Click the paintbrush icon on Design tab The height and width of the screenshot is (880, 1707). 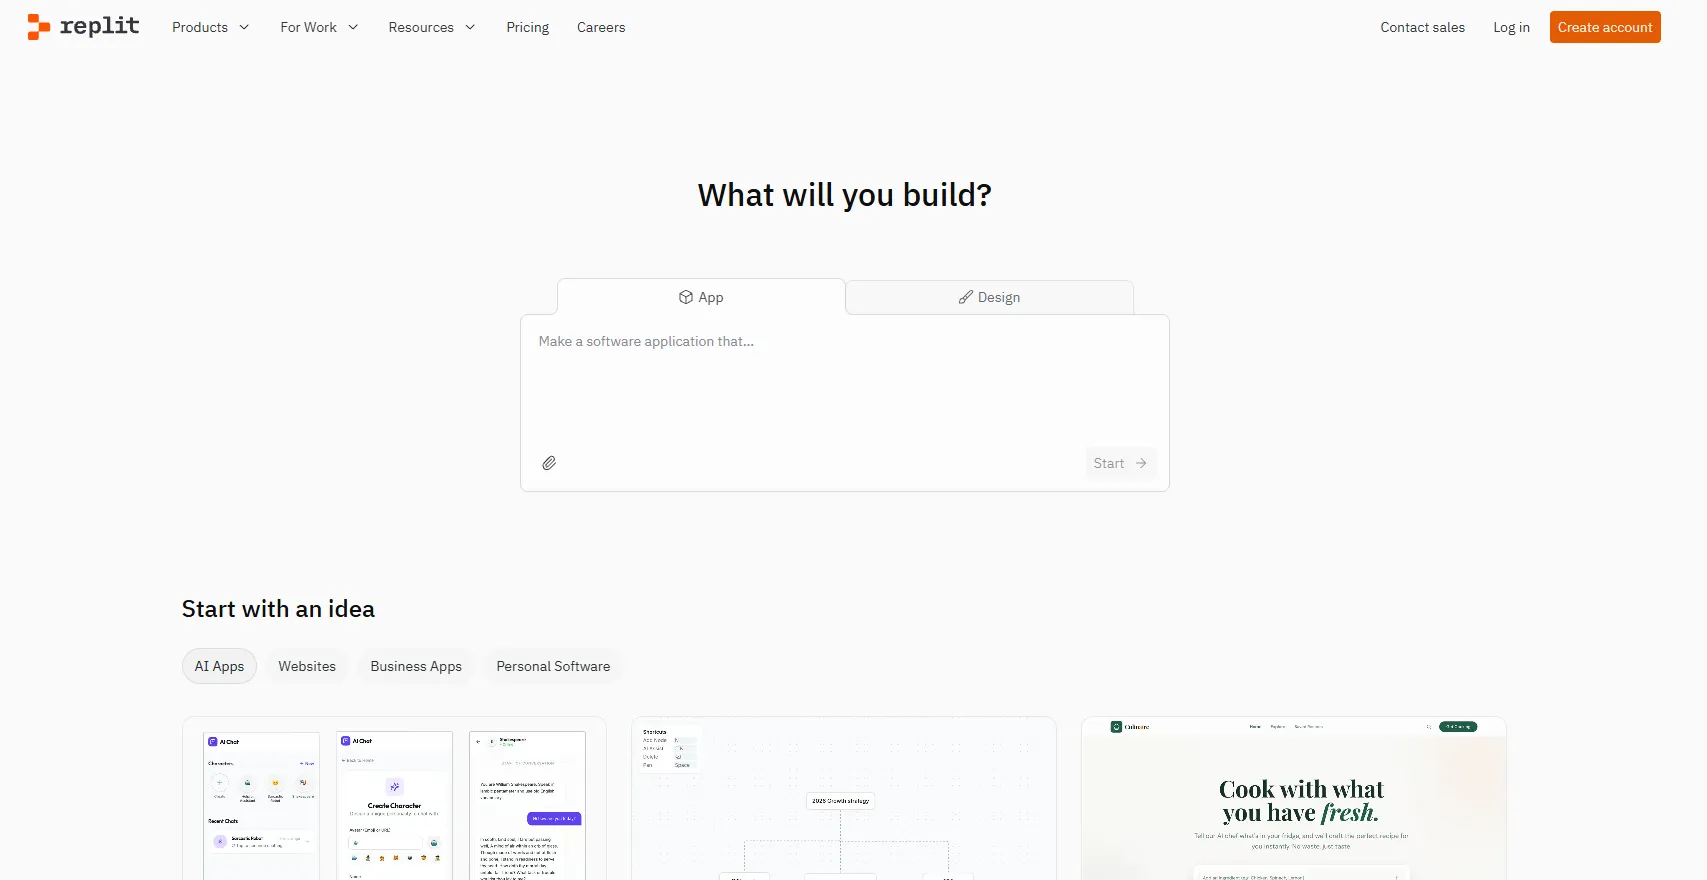(x=965, y=297)
